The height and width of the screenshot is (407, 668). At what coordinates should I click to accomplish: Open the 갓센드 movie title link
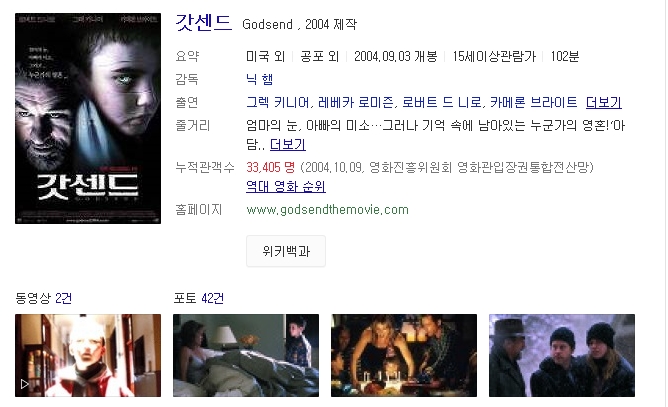point(204,23)
